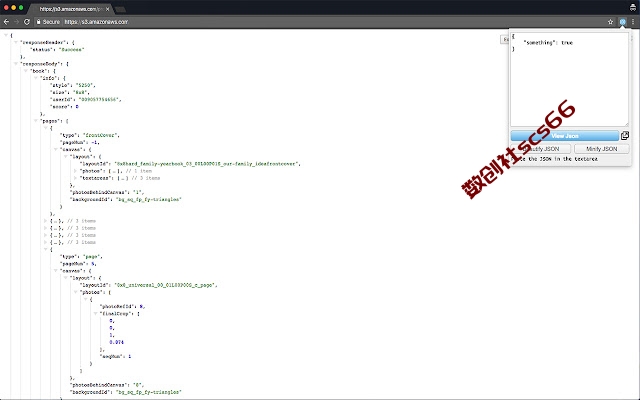Click the Beautify JSON button
The image size is (640, 400).
pos(541,149)
